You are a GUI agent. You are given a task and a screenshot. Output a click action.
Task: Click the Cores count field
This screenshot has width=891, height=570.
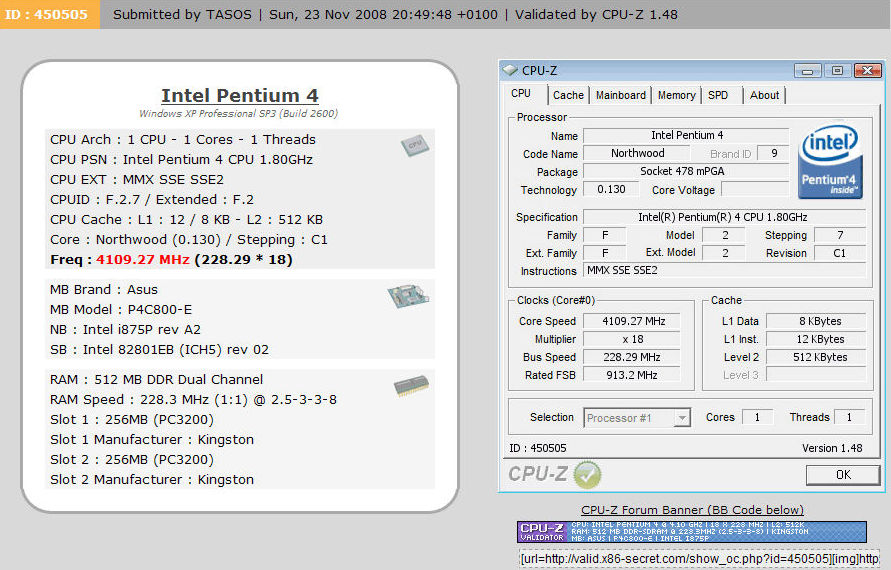point(757,417)
